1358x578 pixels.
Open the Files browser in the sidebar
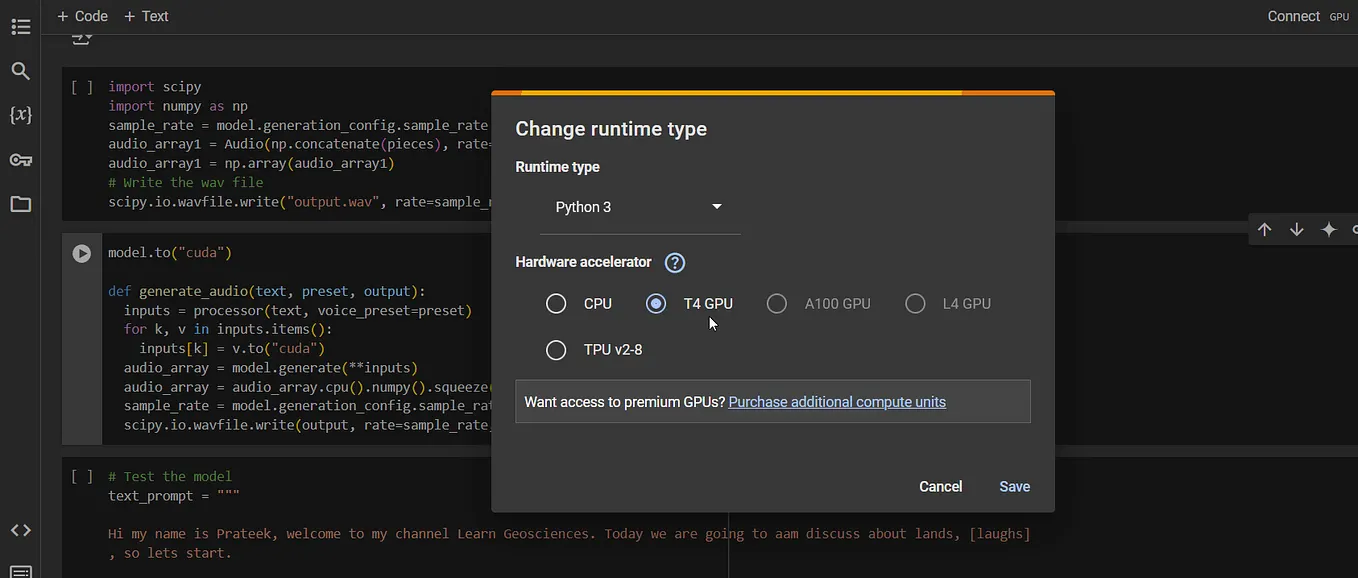pyautogui.click(x=21, y=203)
